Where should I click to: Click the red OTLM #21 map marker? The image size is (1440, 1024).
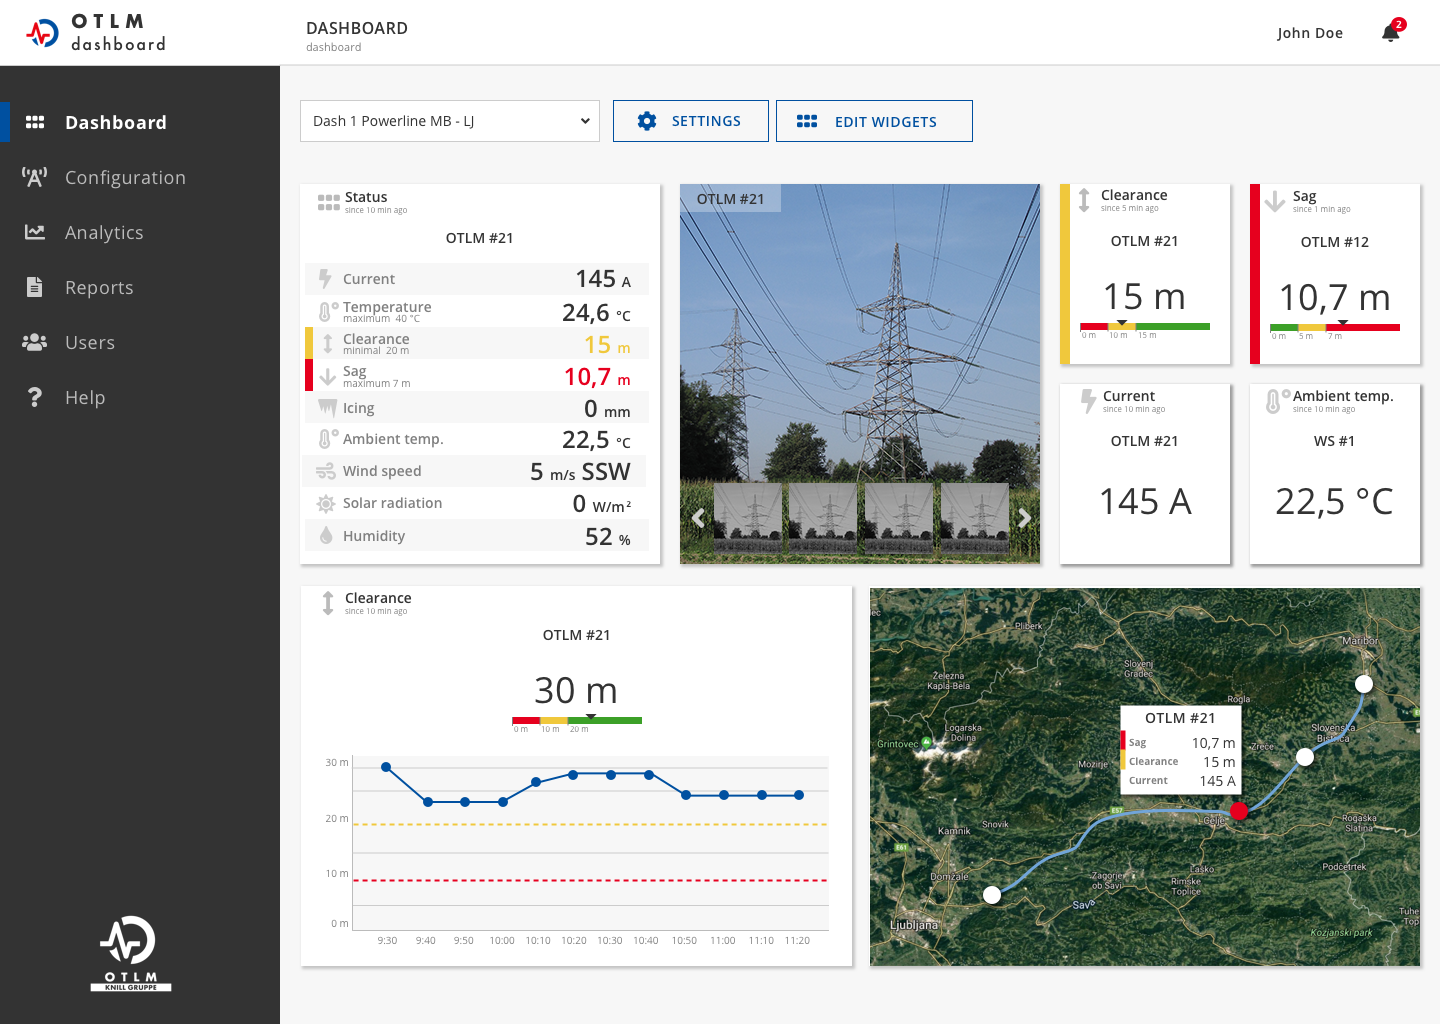(1238, 811)
